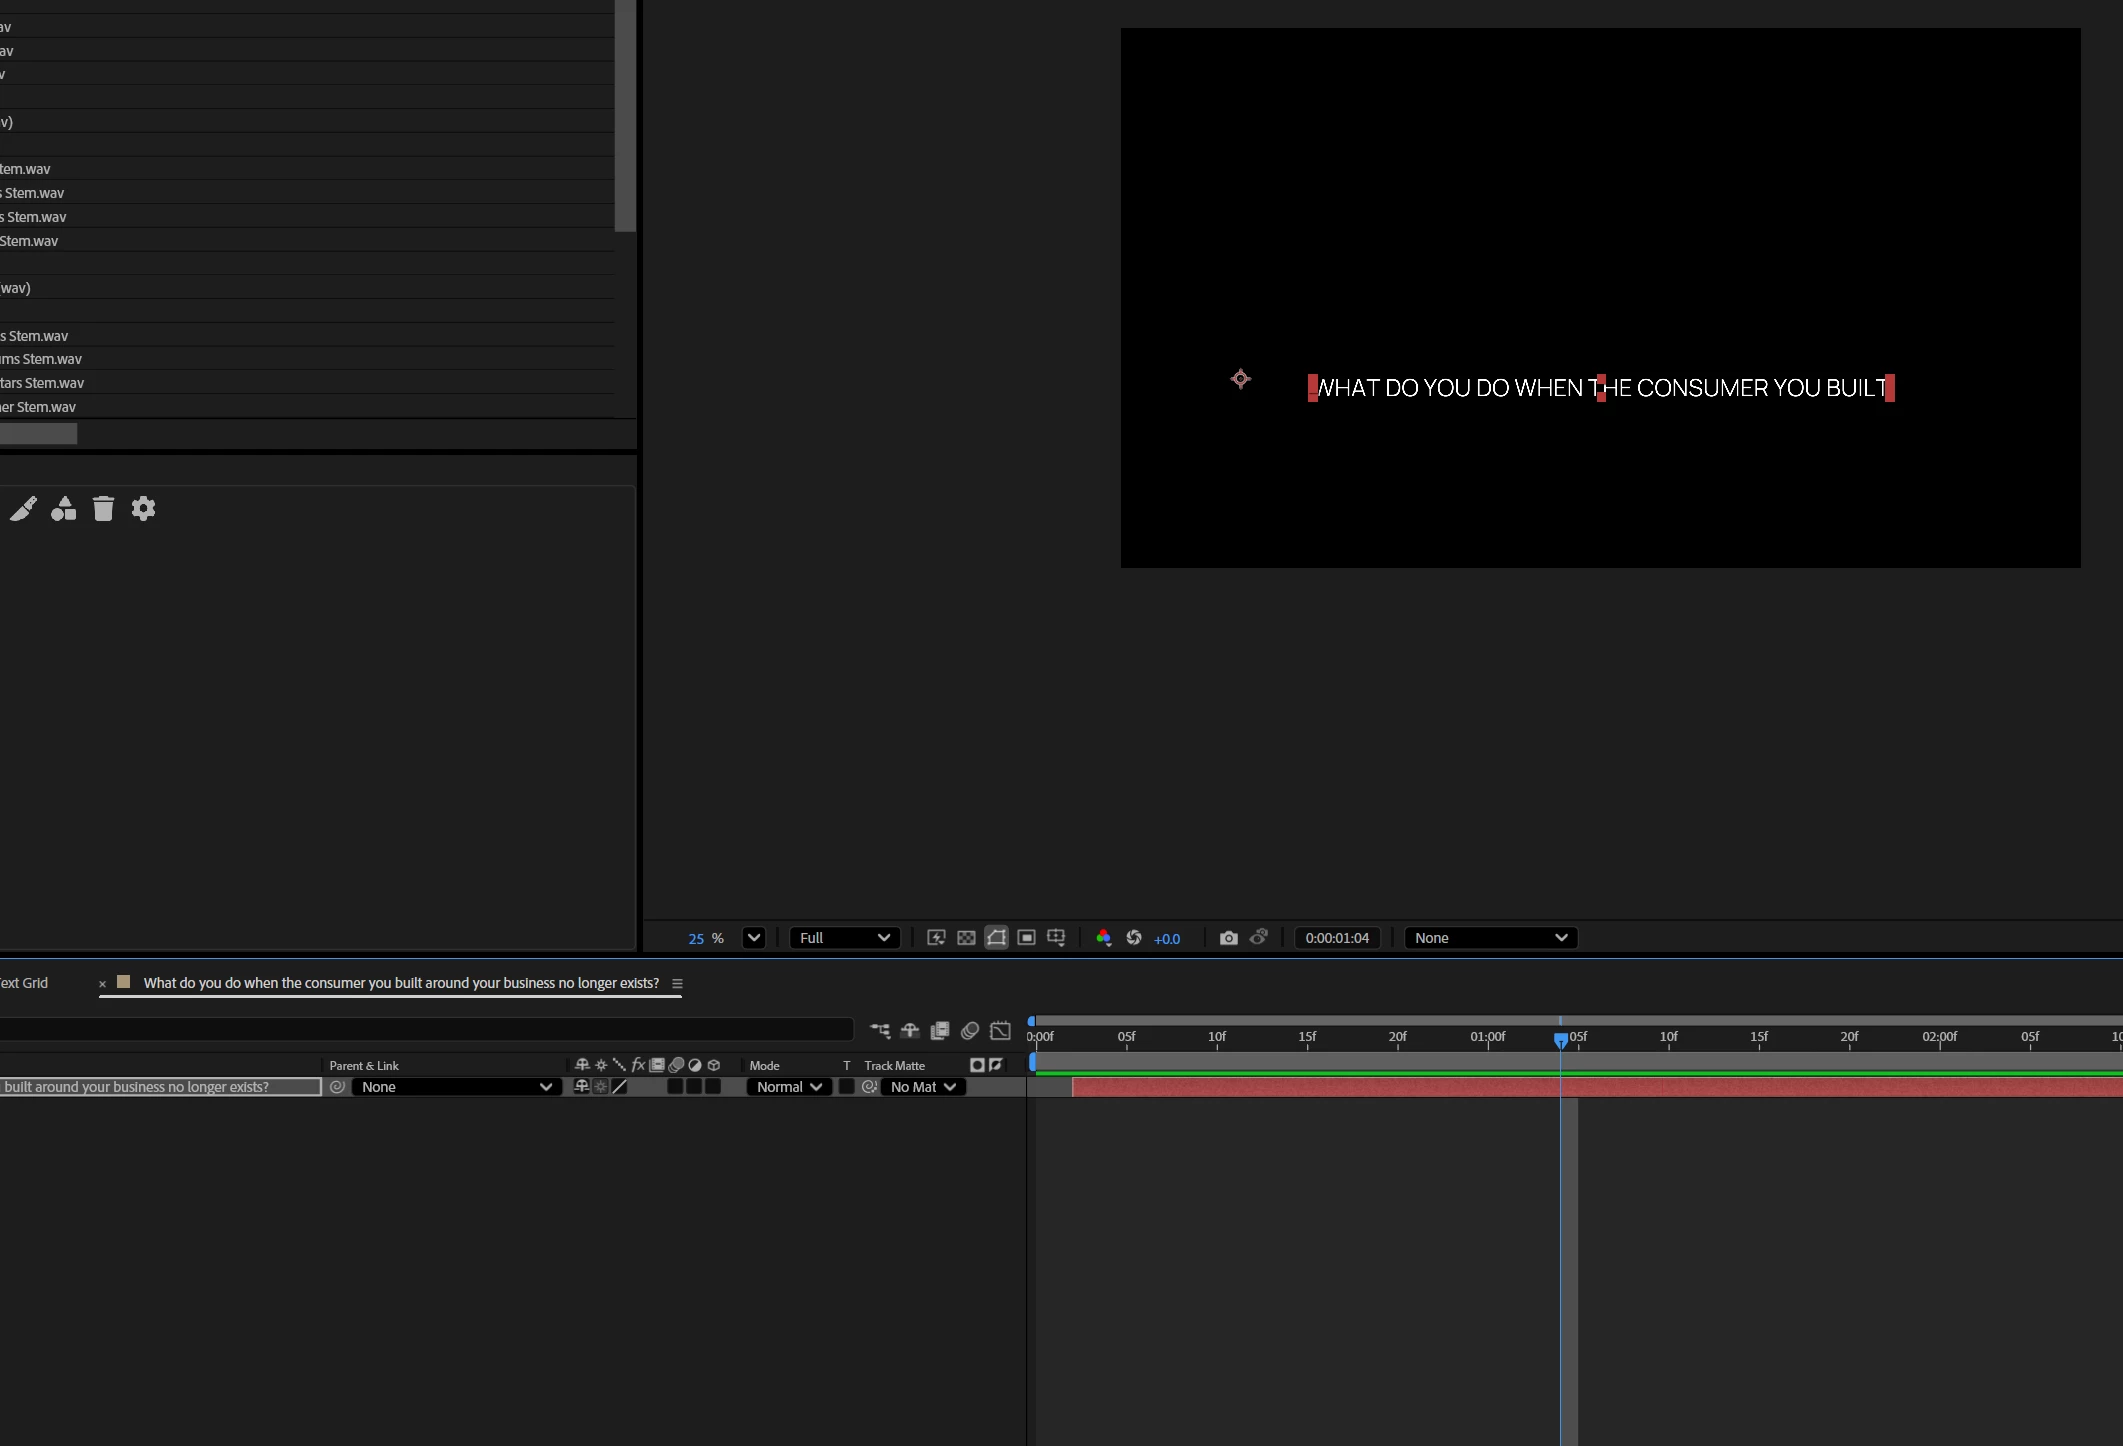Open project settings gear icon

coord(143,509)
